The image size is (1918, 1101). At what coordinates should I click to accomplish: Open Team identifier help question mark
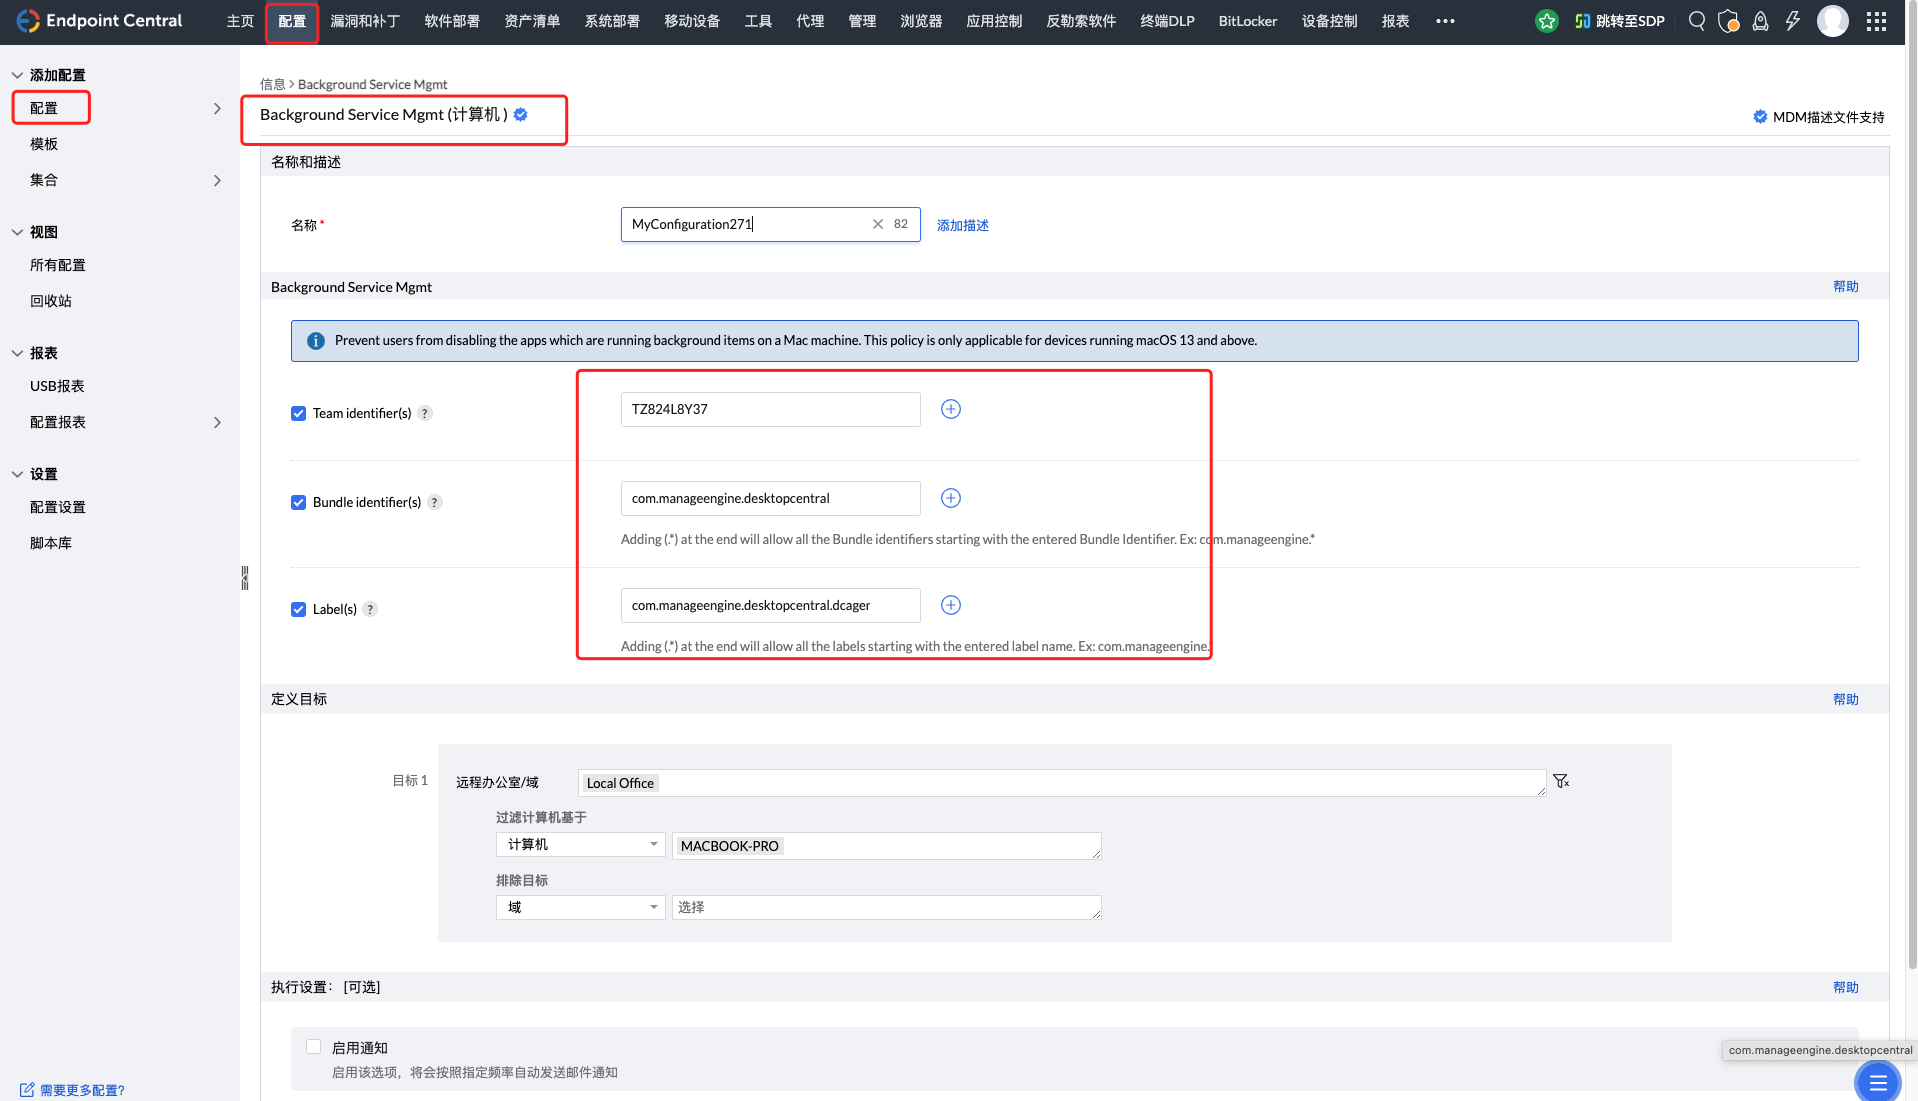coord(425,413)
